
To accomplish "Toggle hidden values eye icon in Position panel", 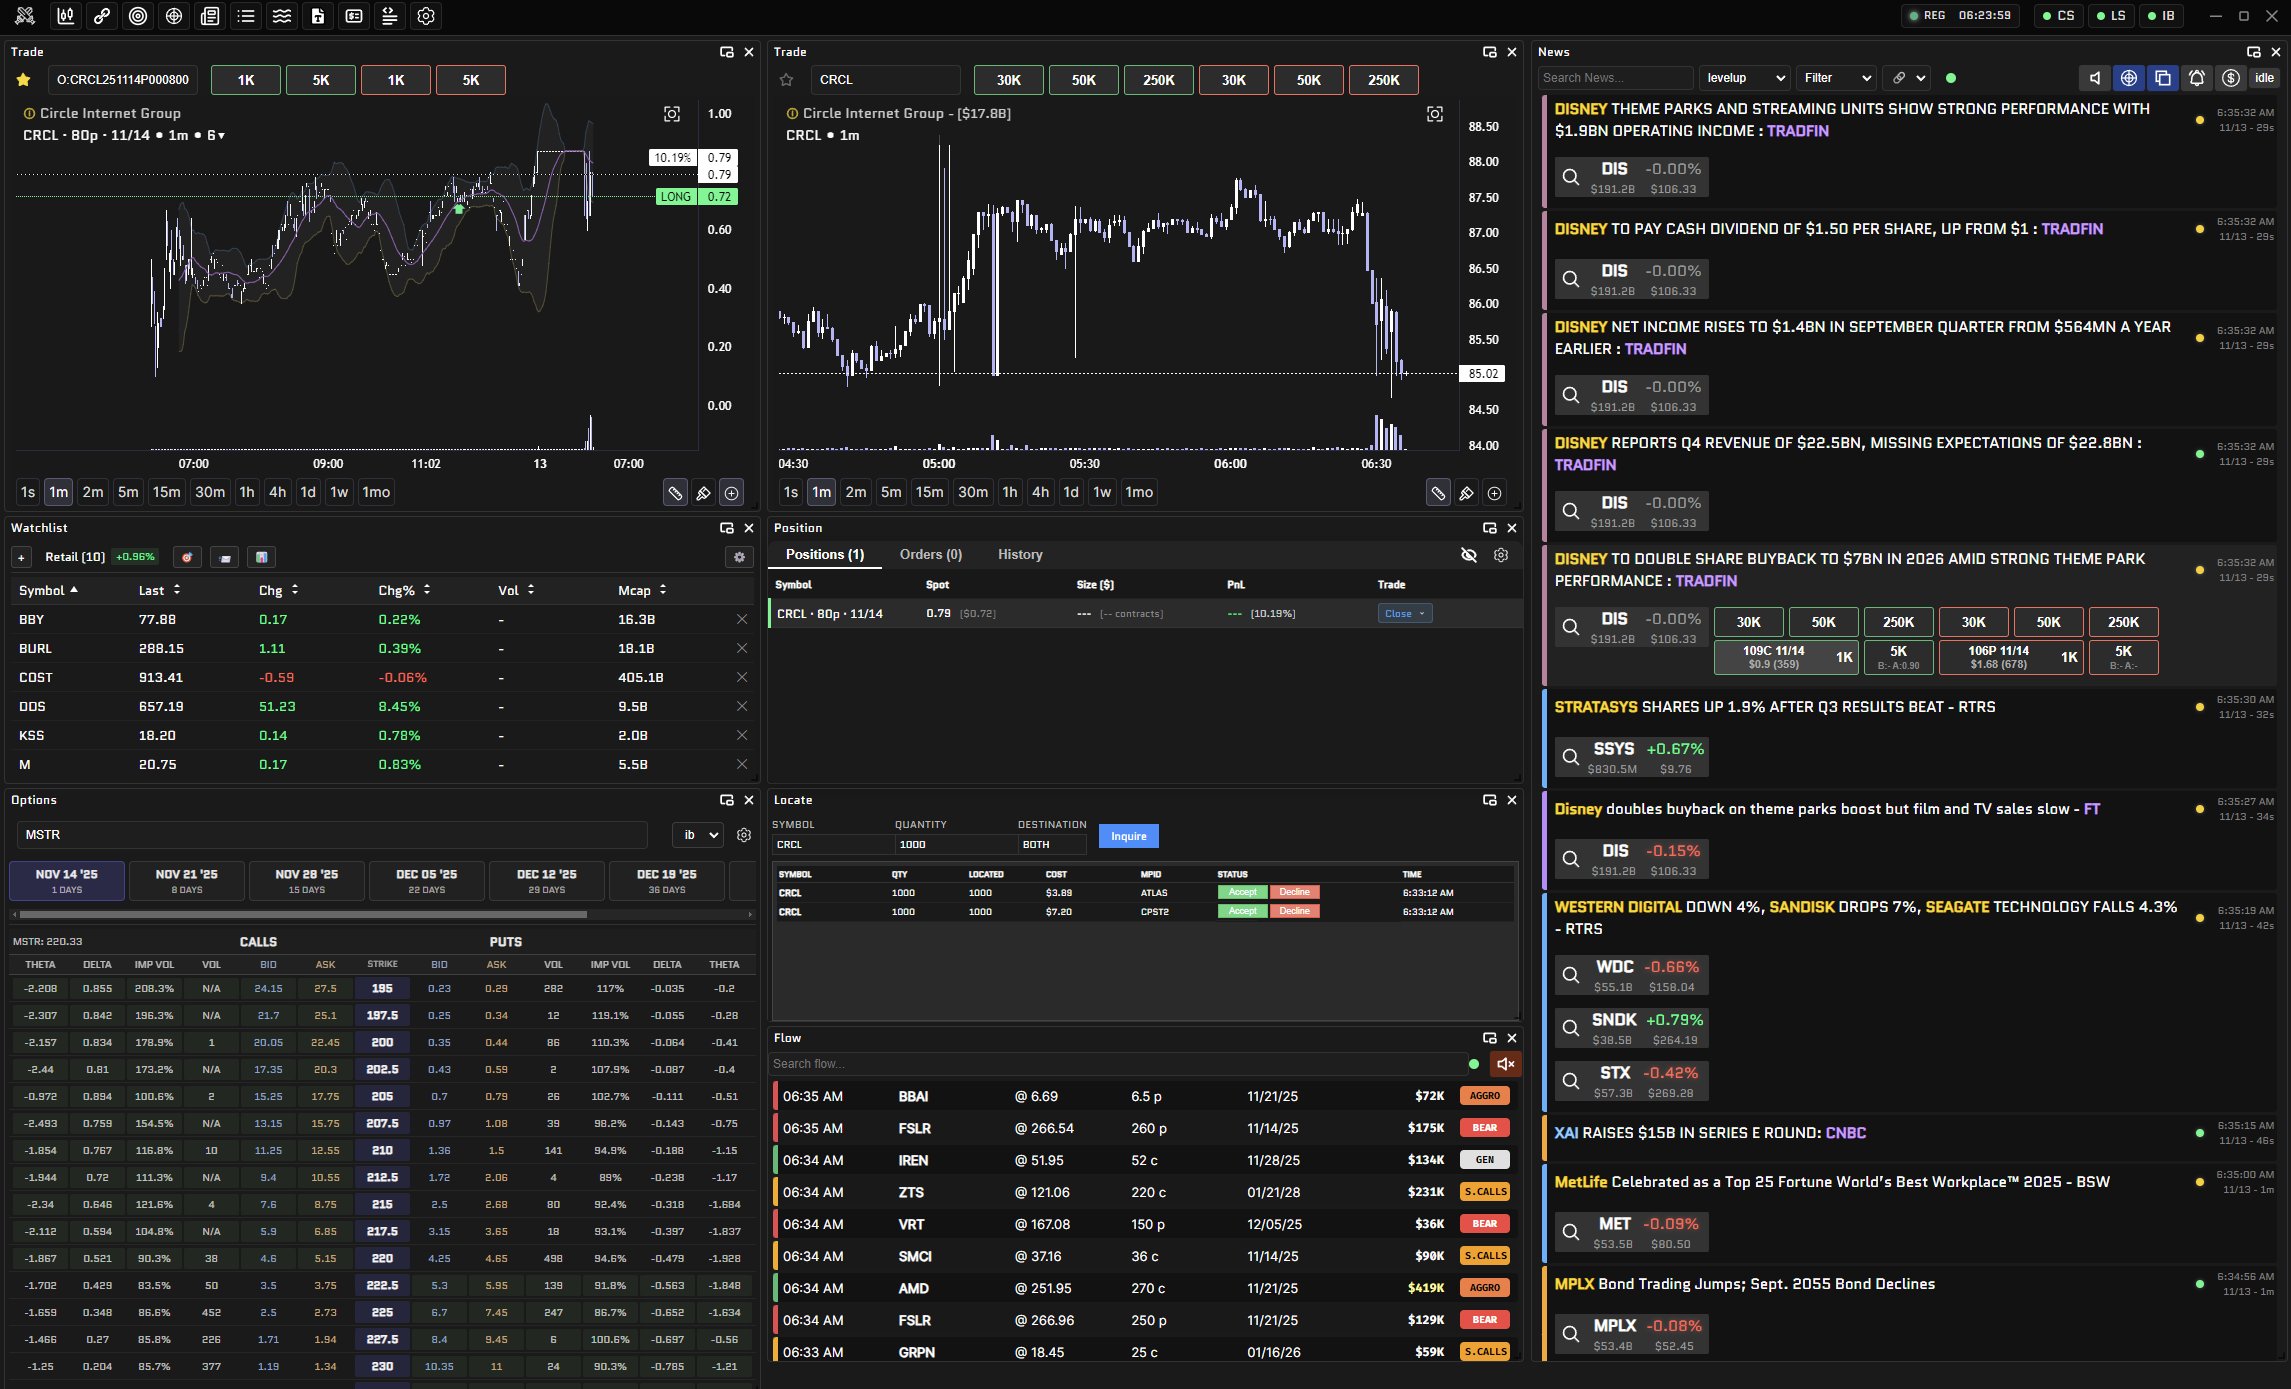I will (x=1469, y=555).
